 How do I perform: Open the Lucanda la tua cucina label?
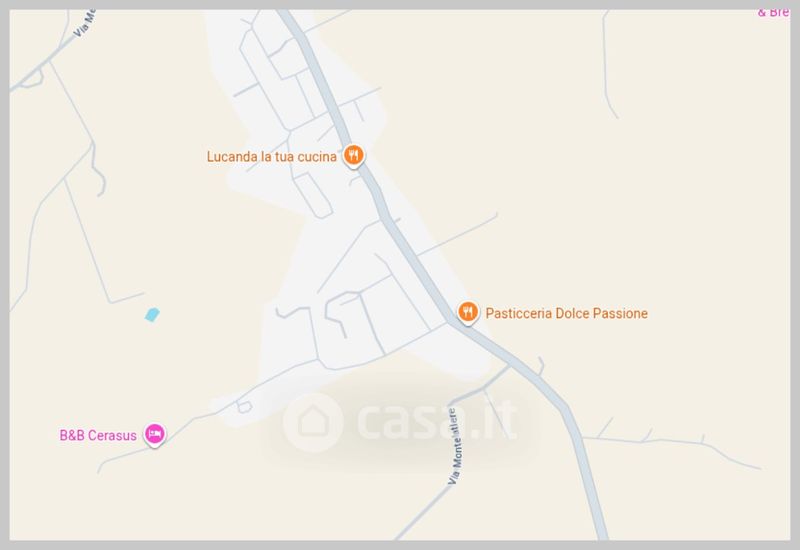coord(271,157)
